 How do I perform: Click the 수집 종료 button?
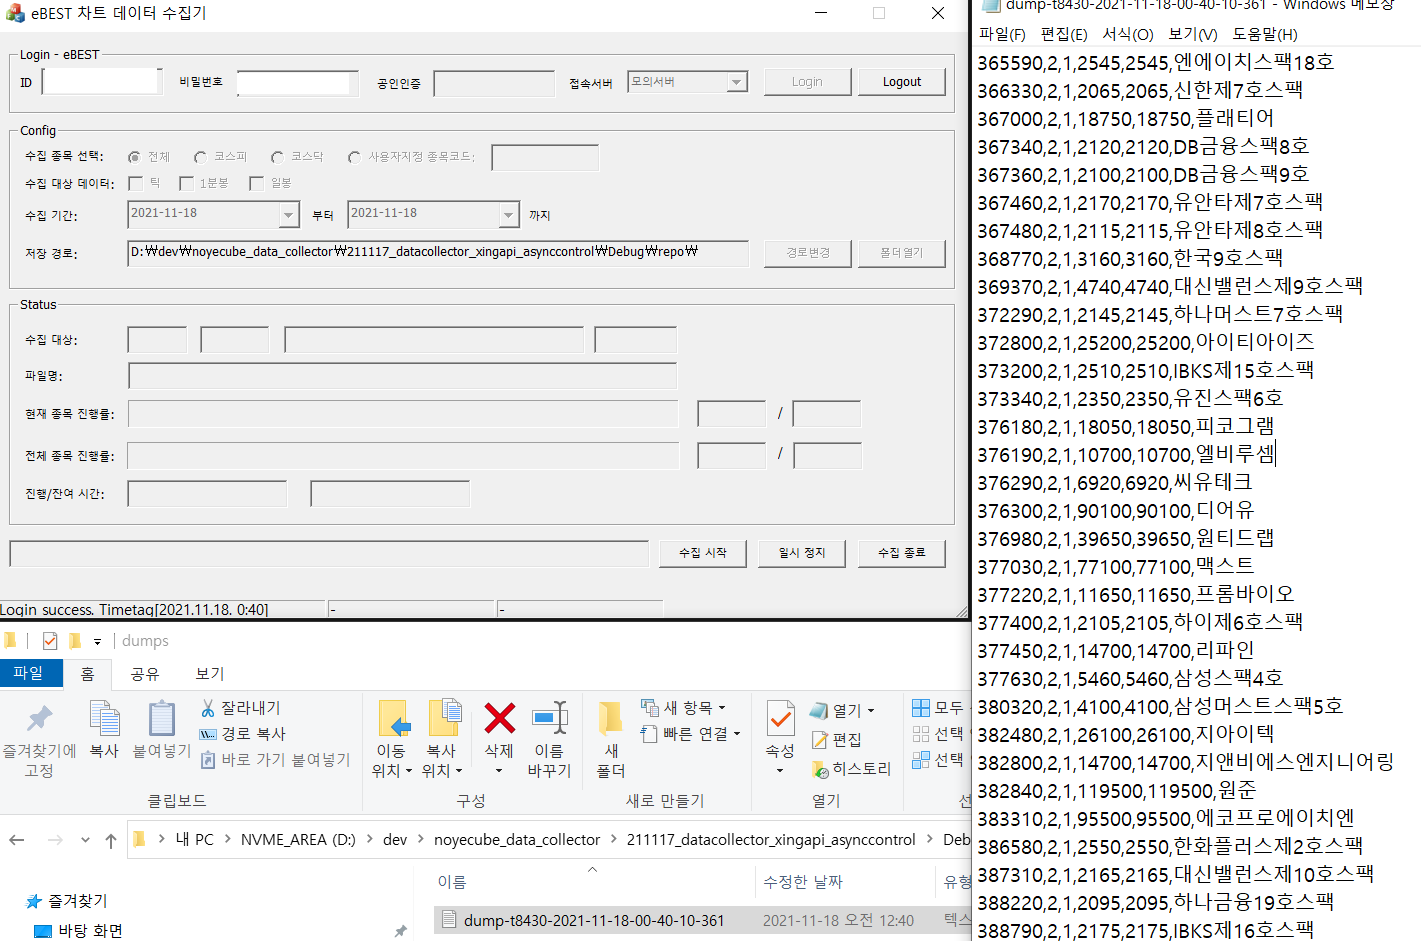[x=902, y=553]
